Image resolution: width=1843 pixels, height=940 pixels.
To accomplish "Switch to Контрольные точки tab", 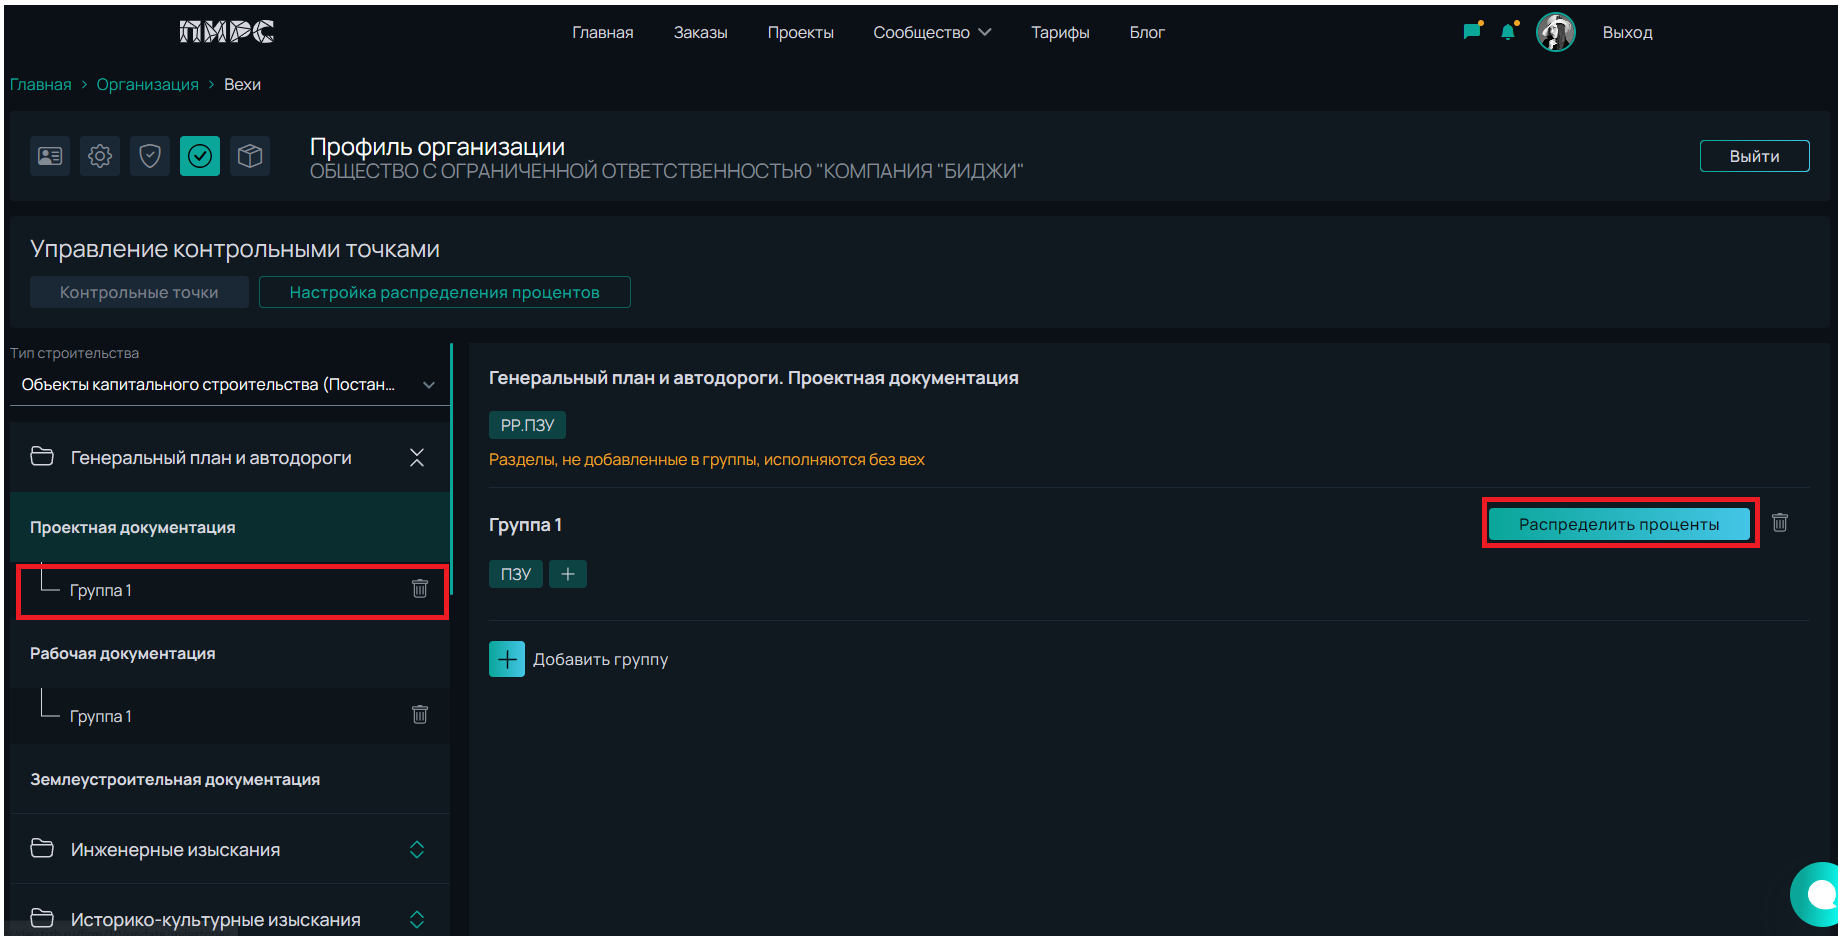I will (x=139, y=293).
